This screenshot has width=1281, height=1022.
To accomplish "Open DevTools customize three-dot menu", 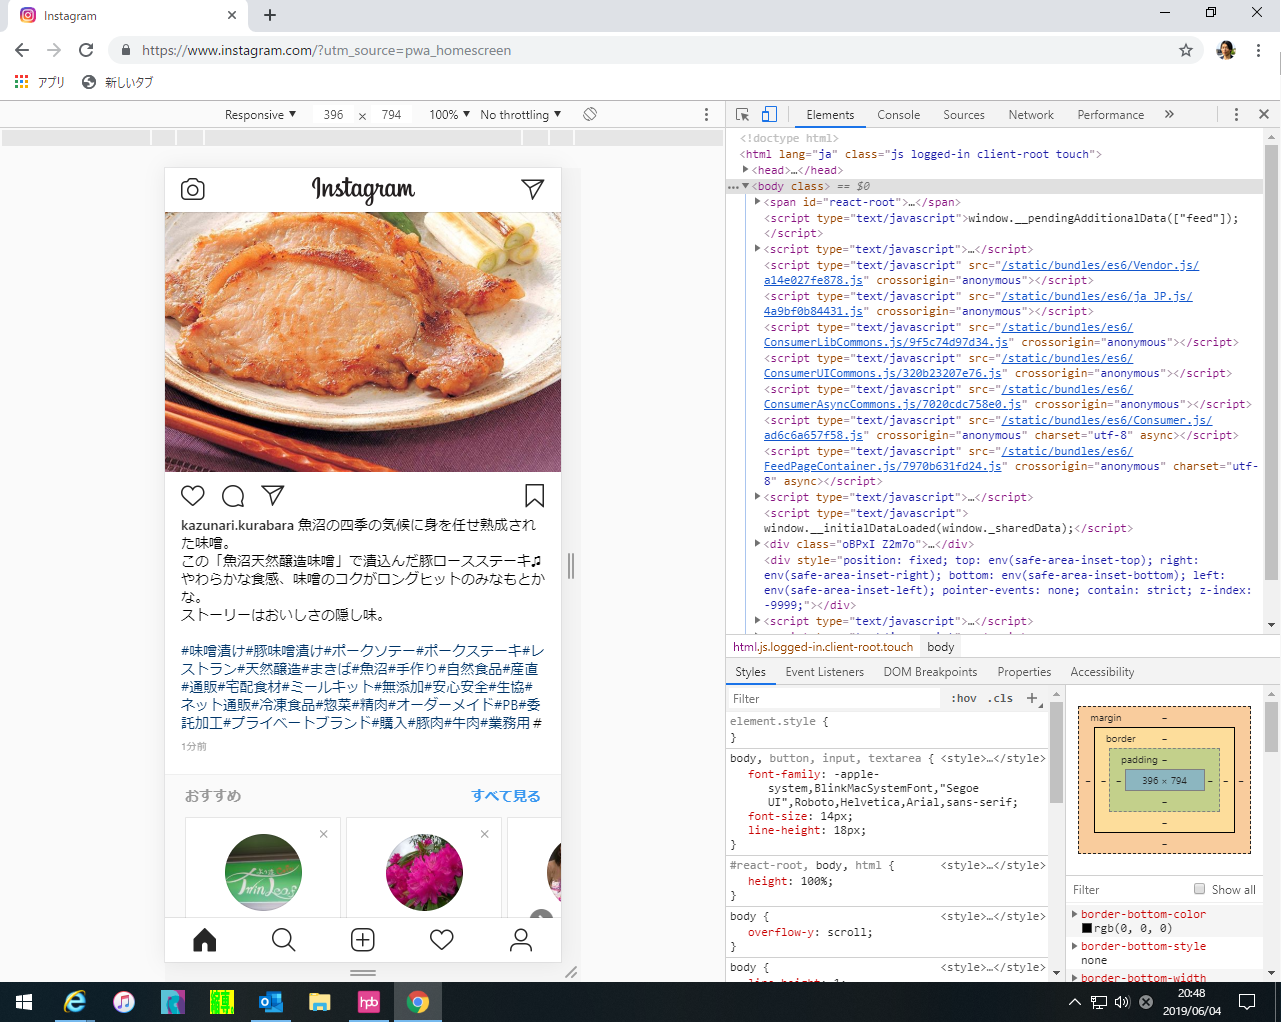I will pyautogui.click(x=1236, y=115).
